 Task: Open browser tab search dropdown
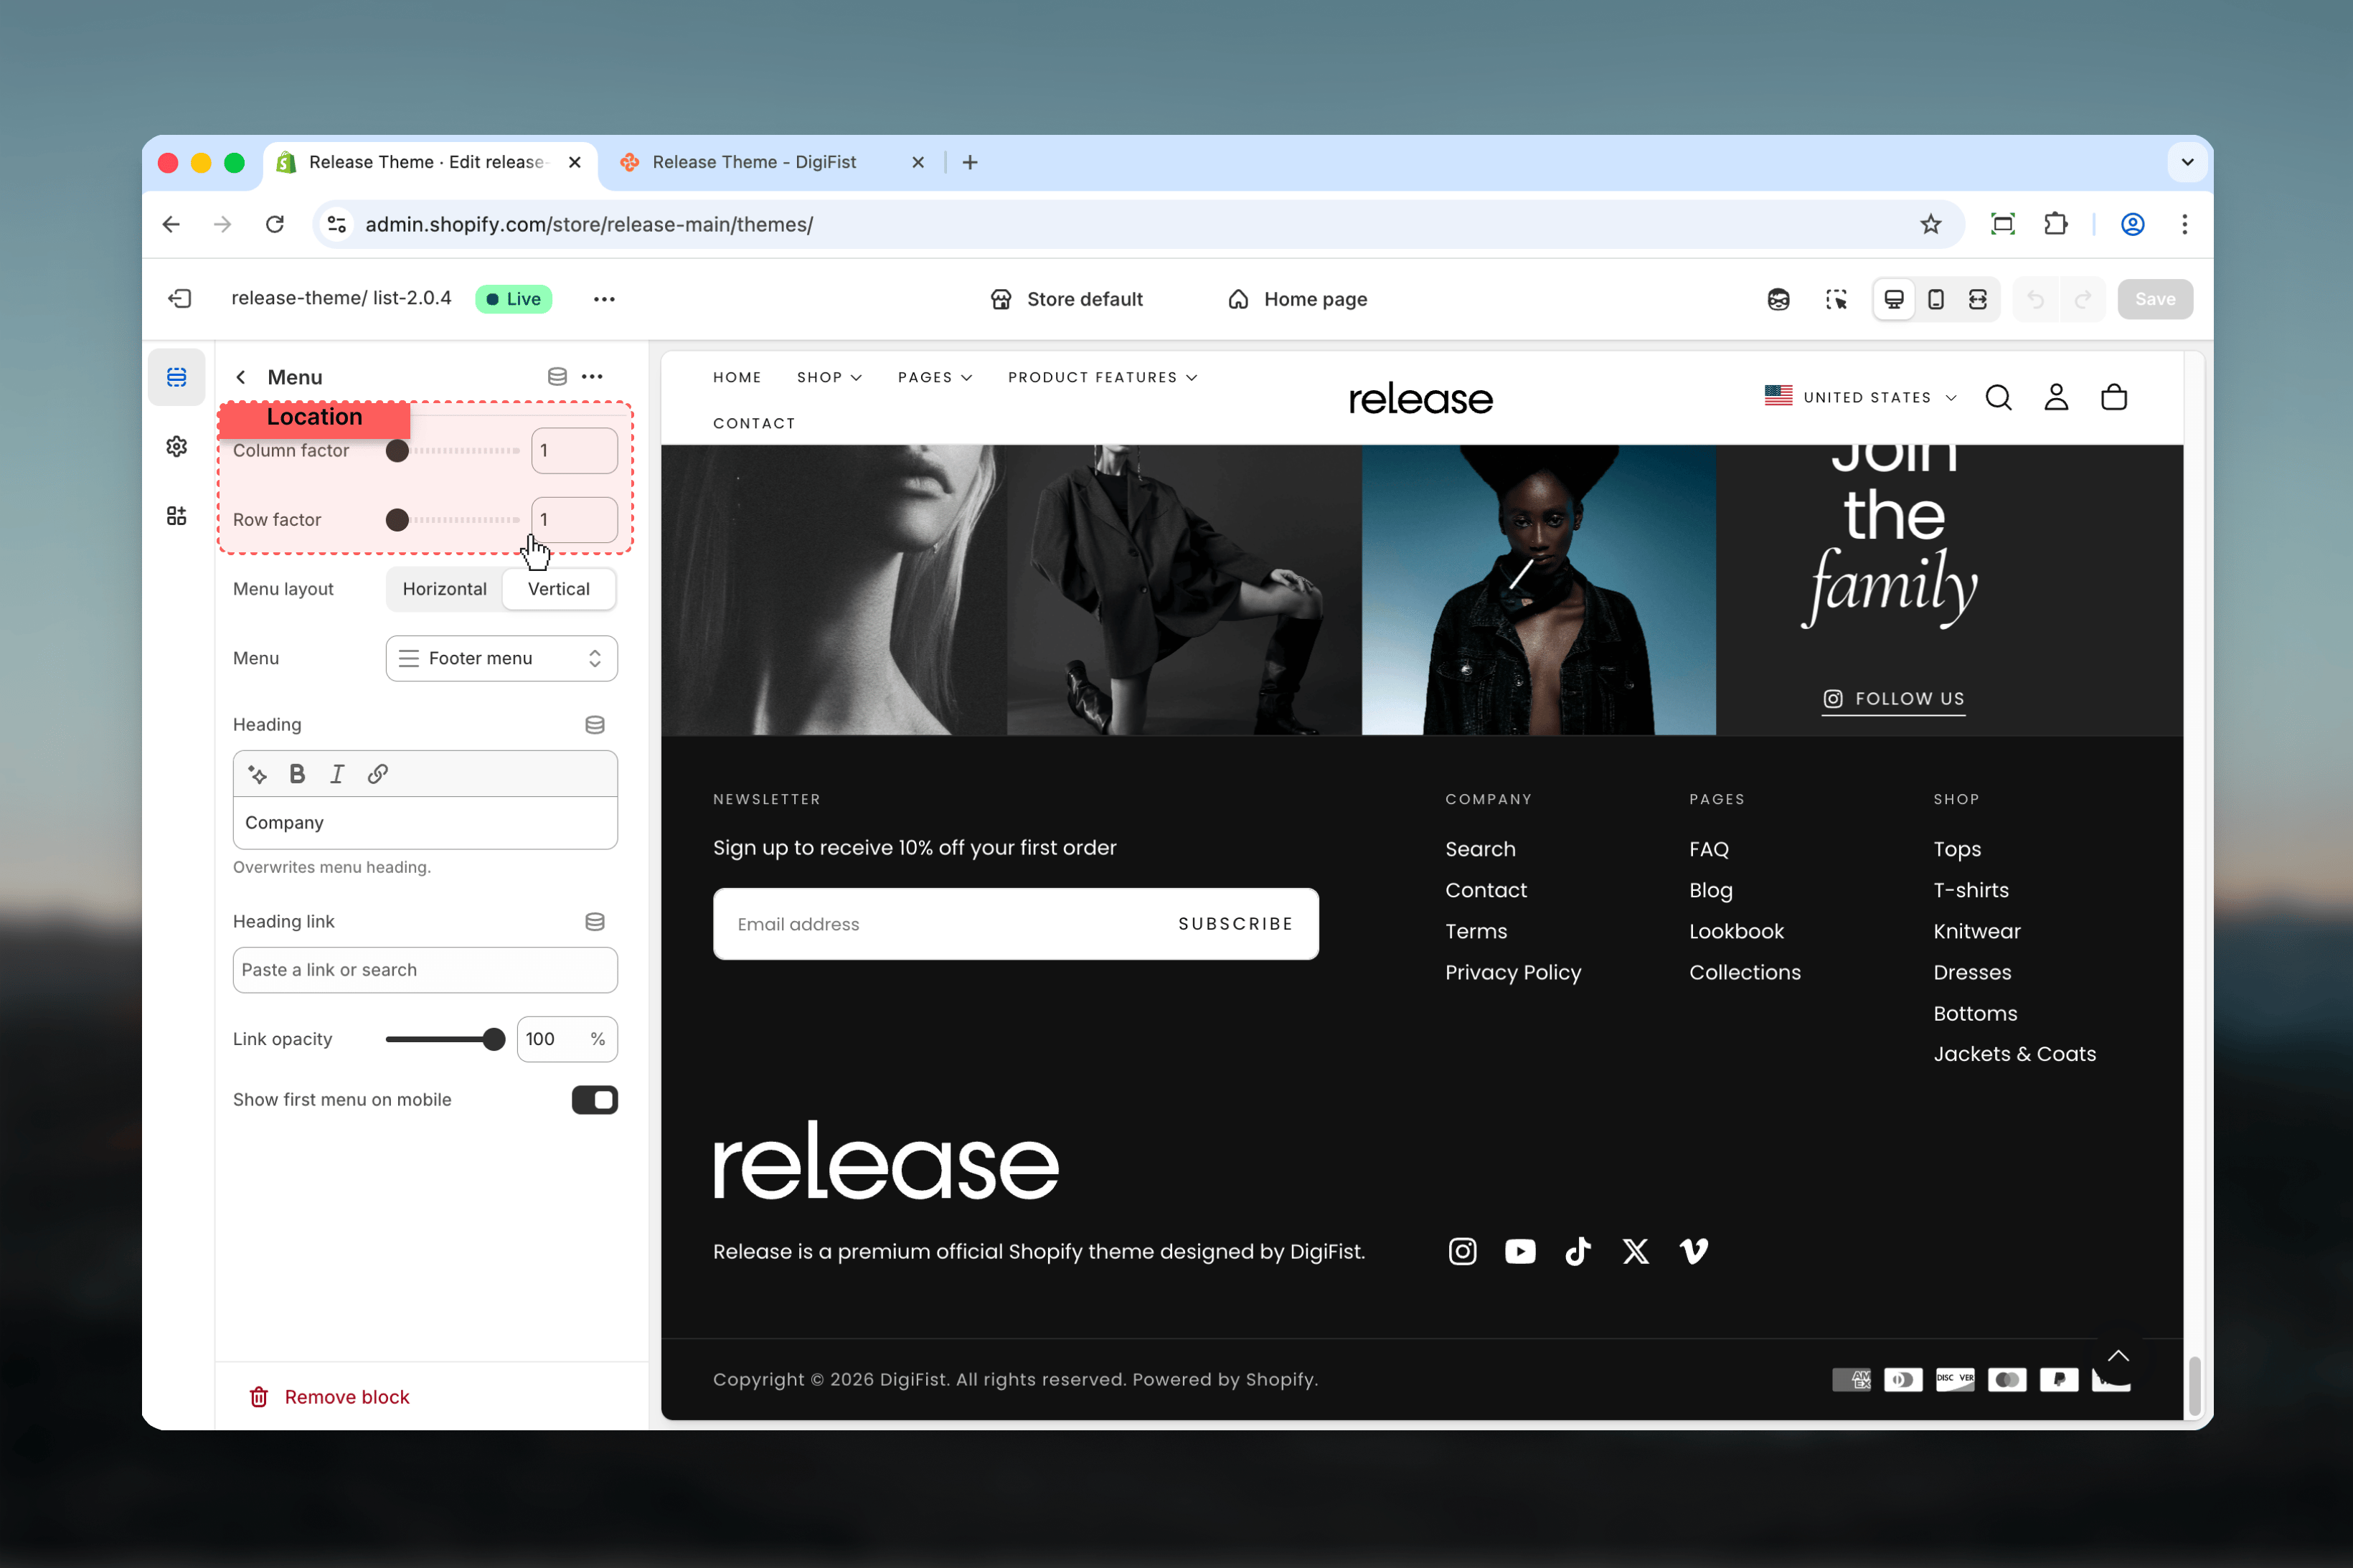tap(2187, 162)
